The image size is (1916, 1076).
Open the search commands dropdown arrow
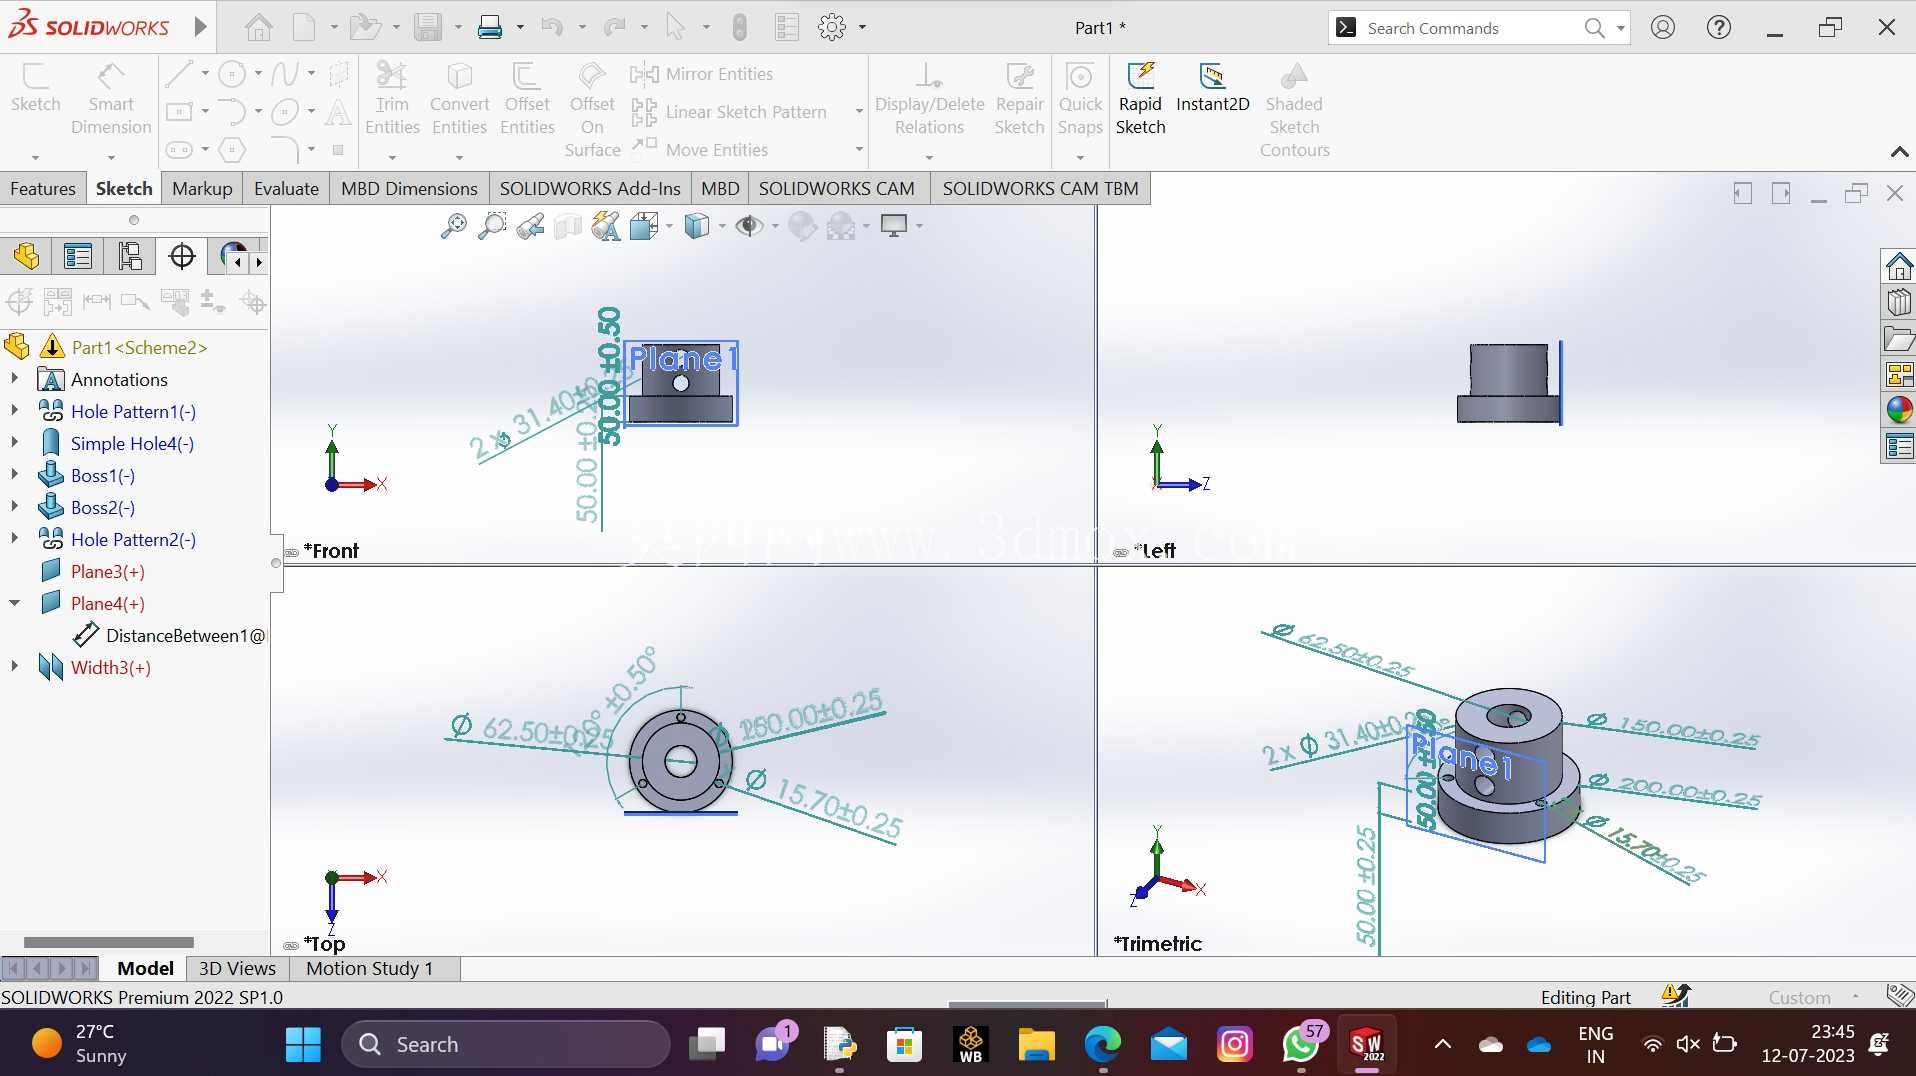(x=1620, y=28)
